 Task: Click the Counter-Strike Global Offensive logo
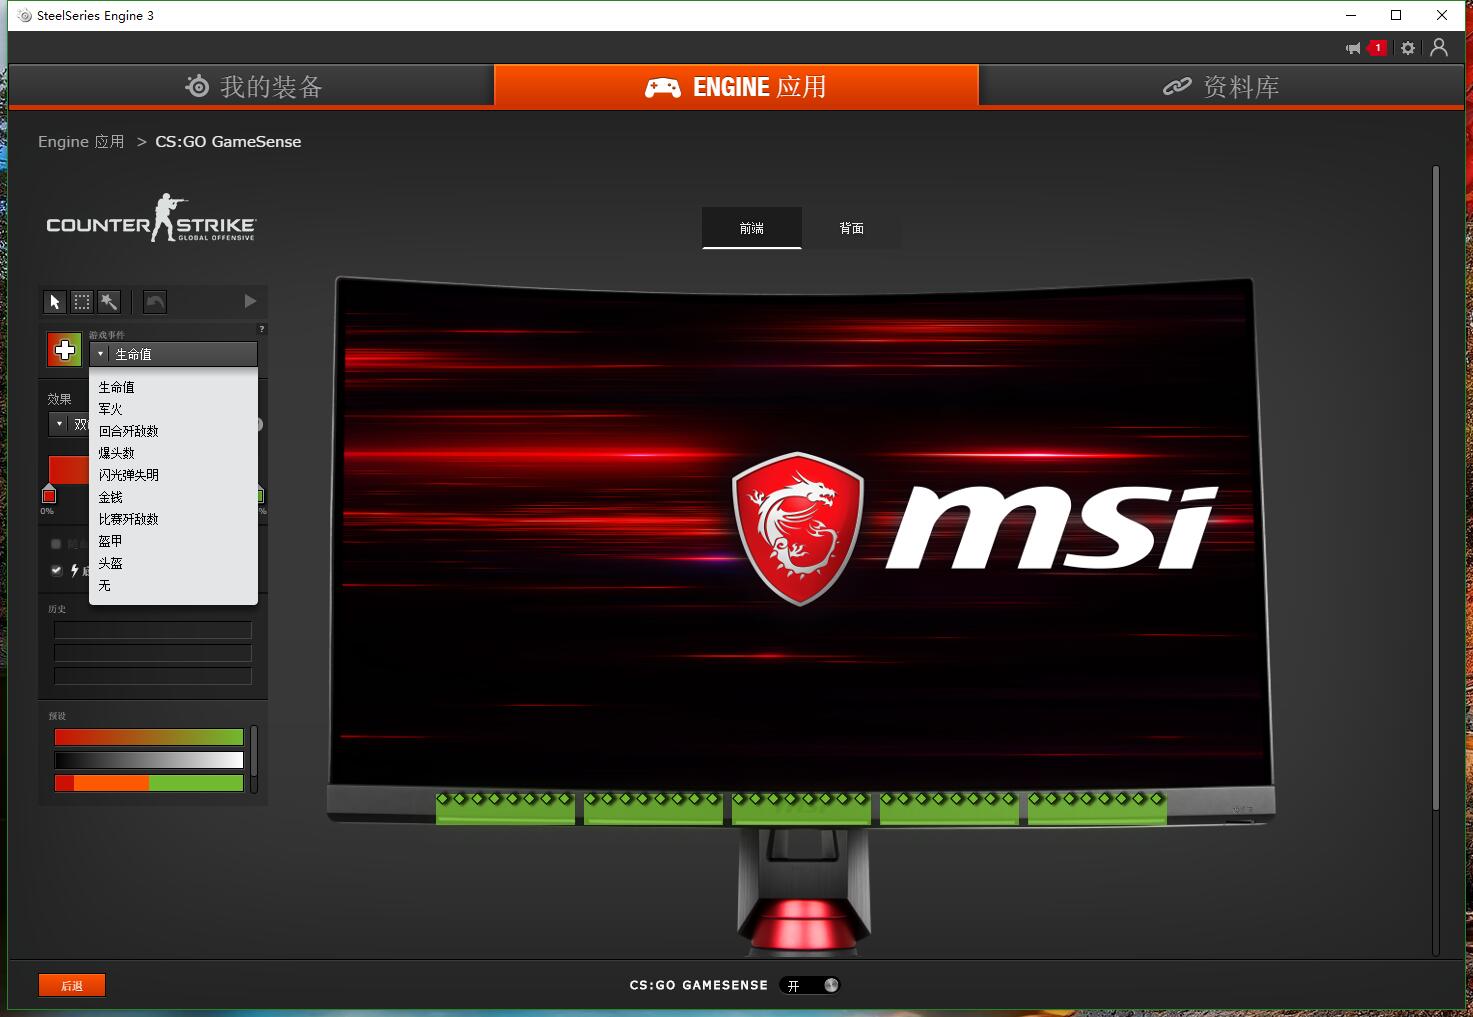(151, 218)
